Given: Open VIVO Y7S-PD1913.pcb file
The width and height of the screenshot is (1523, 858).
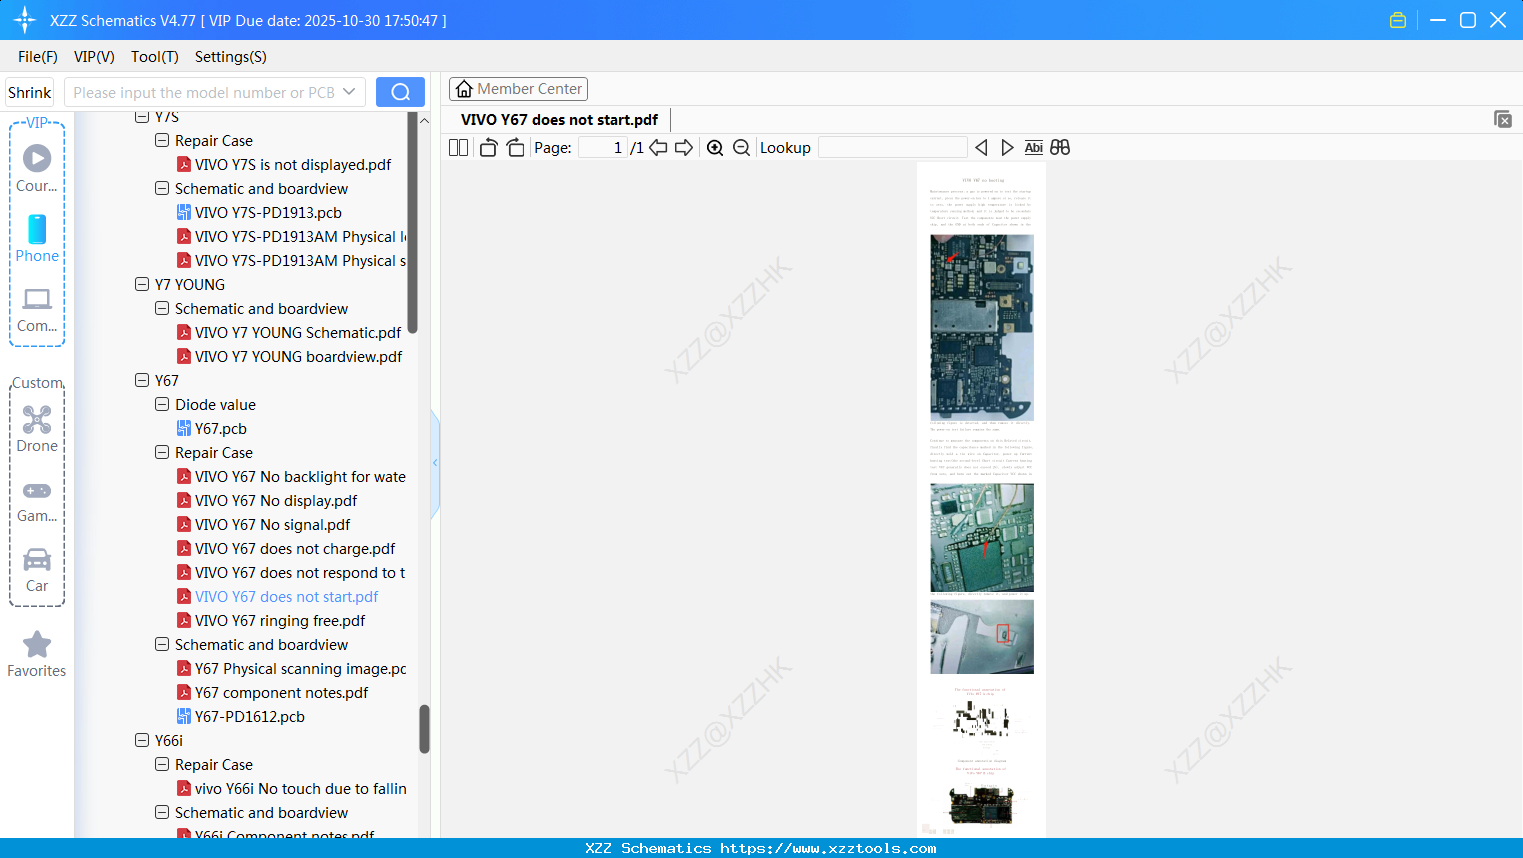Looking at the screenshot, I should (268, 212).
